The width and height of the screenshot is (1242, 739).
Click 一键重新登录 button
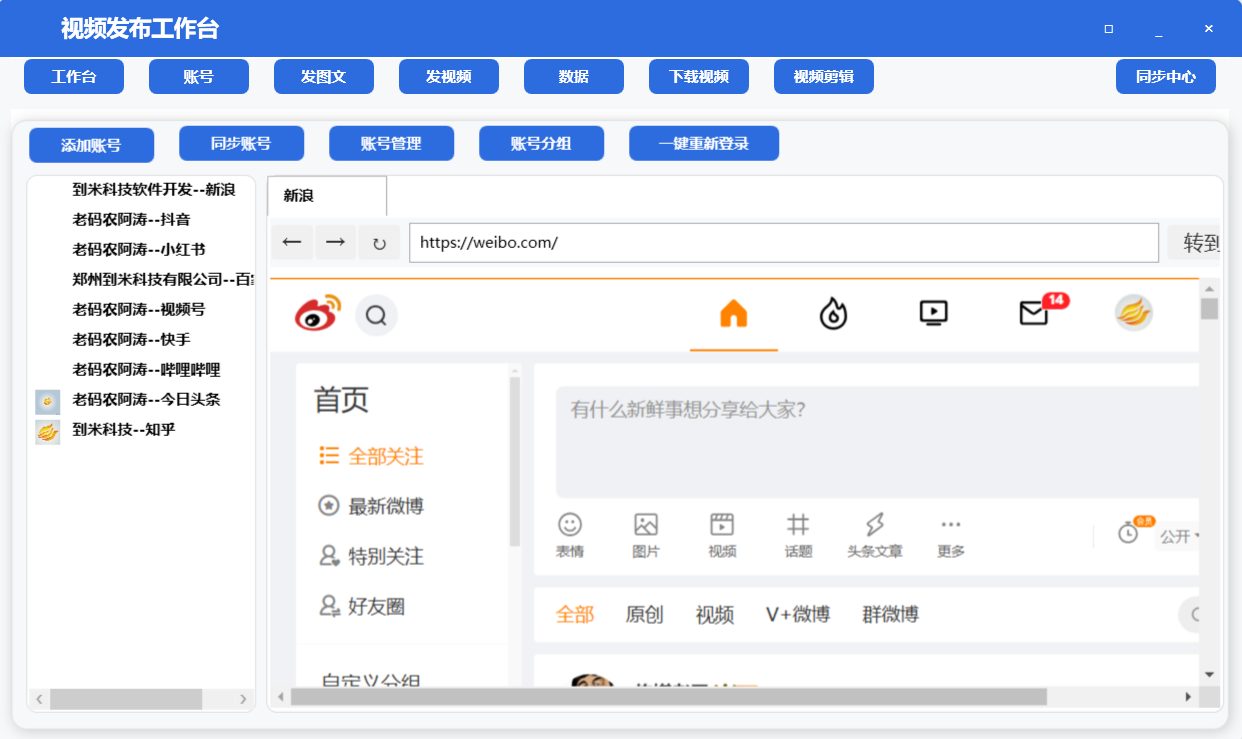(704, 143)
